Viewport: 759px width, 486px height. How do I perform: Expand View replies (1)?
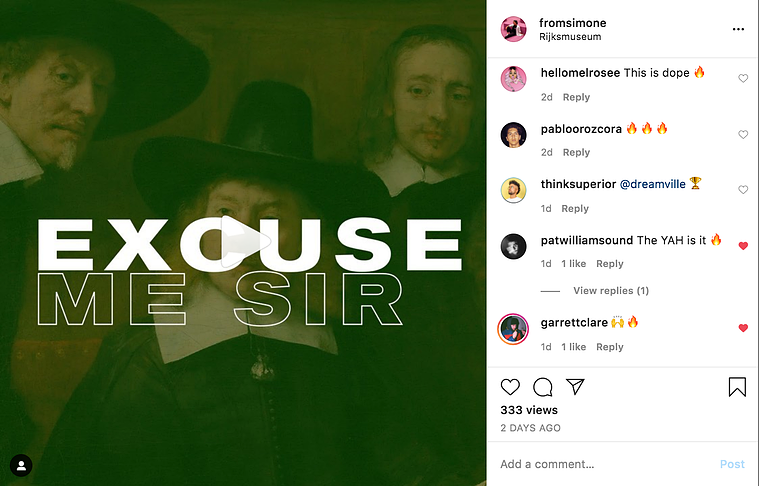tap(611, 290)
